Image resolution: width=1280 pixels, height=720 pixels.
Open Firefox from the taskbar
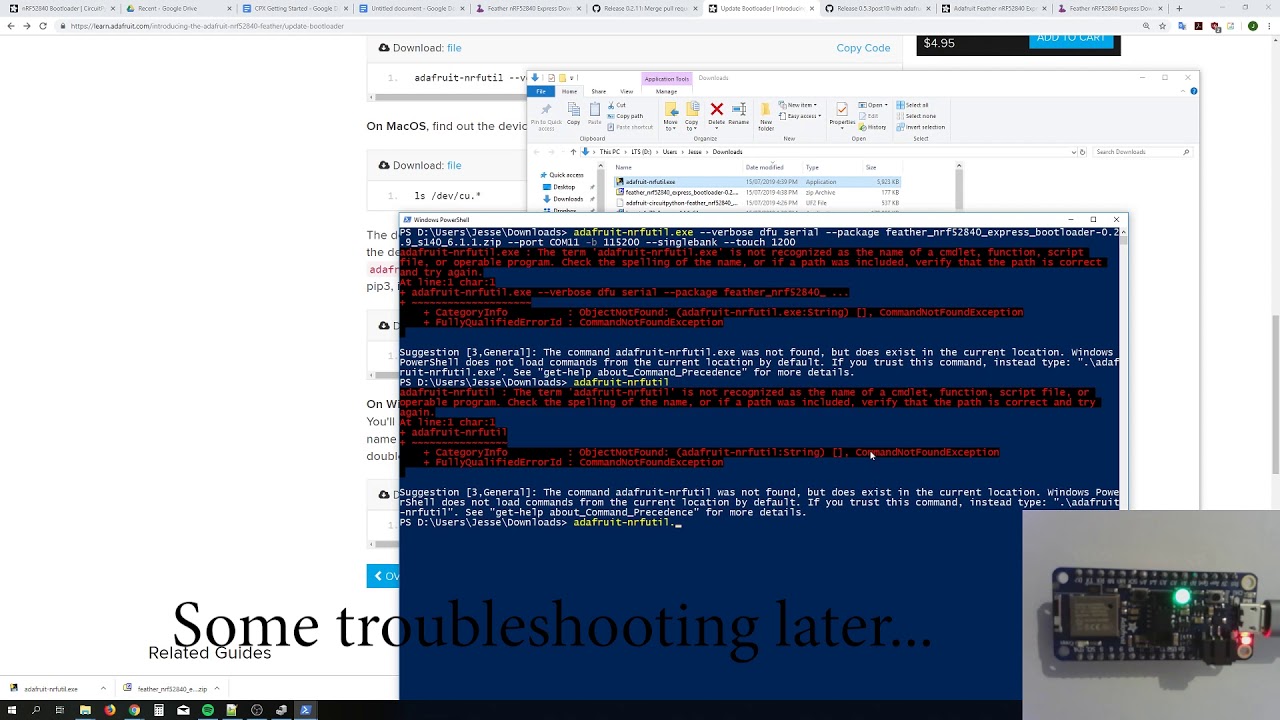point(110,710)
